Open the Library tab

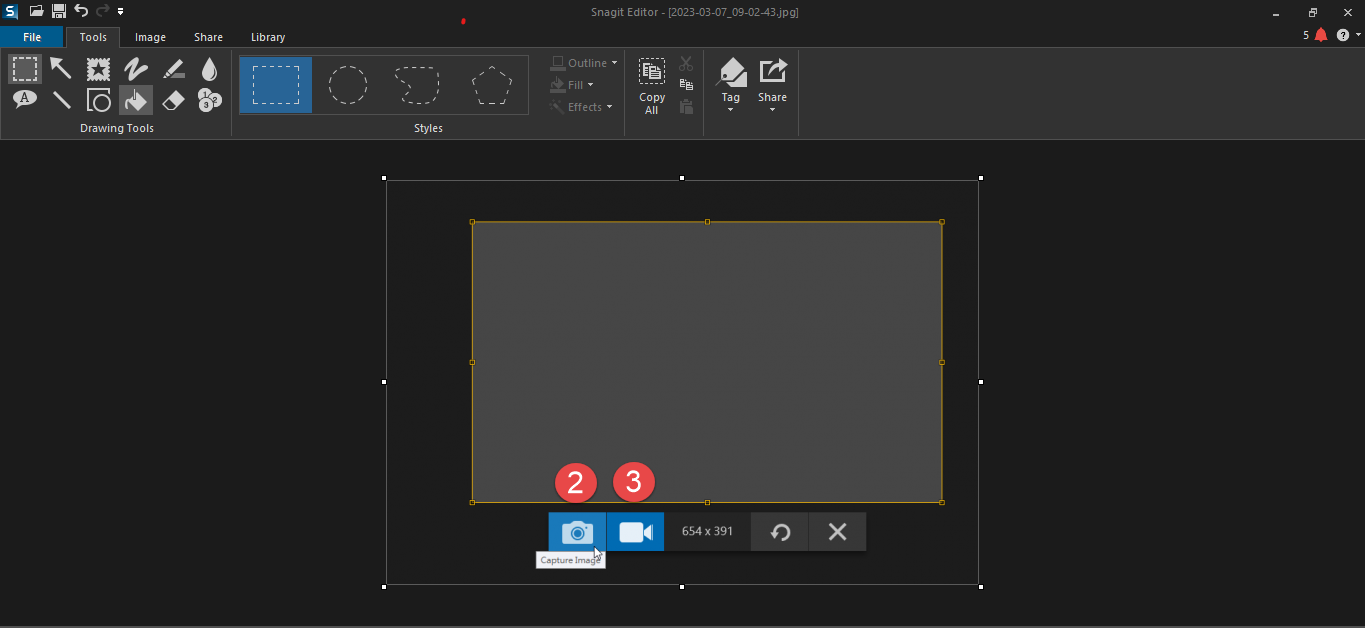pos(268,37)
